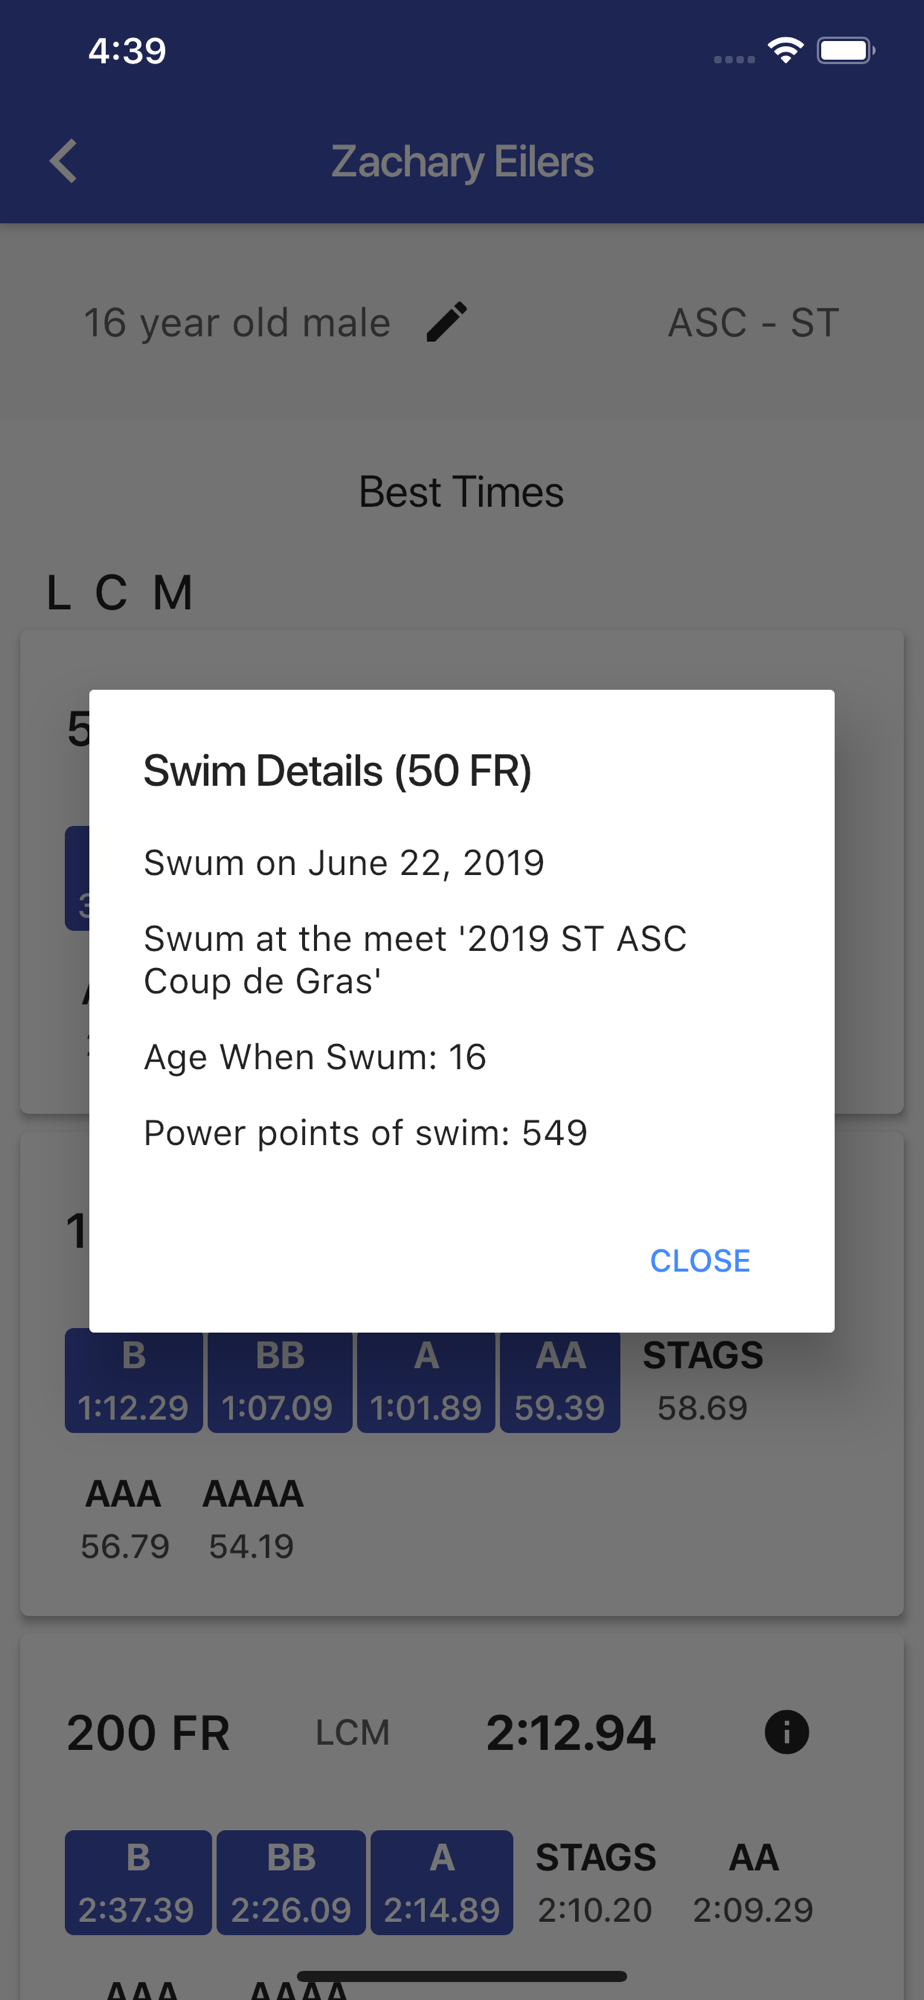Tap the STAGS 2:10.20 standard

tap(596, 1883)
